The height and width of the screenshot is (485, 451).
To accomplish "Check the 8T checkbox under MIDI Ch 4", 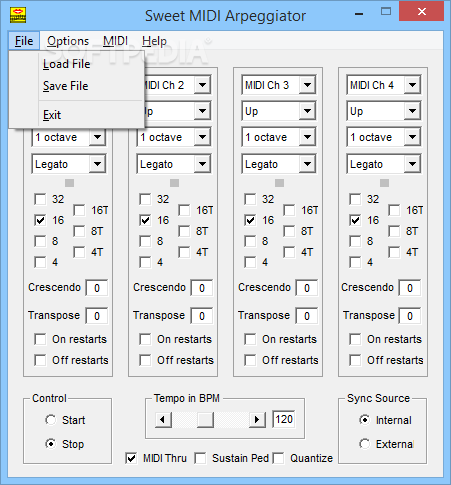I will 394,231.
